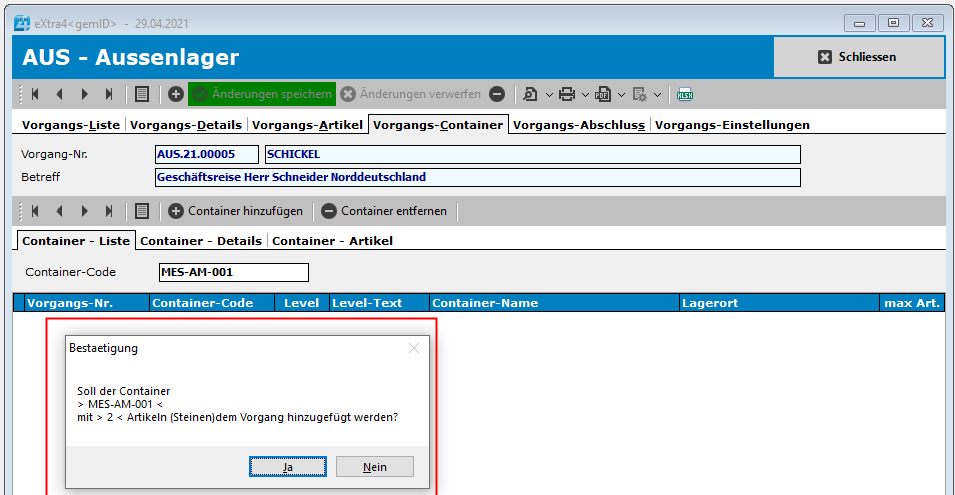
Task: Click the Container entfernen button
Action: tap(385, 211)
